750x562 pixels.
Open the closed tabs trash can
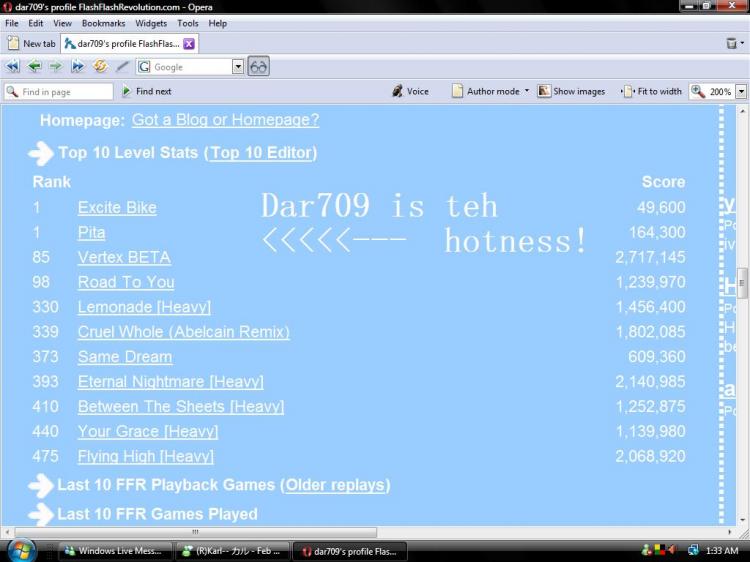click(732, 43)
